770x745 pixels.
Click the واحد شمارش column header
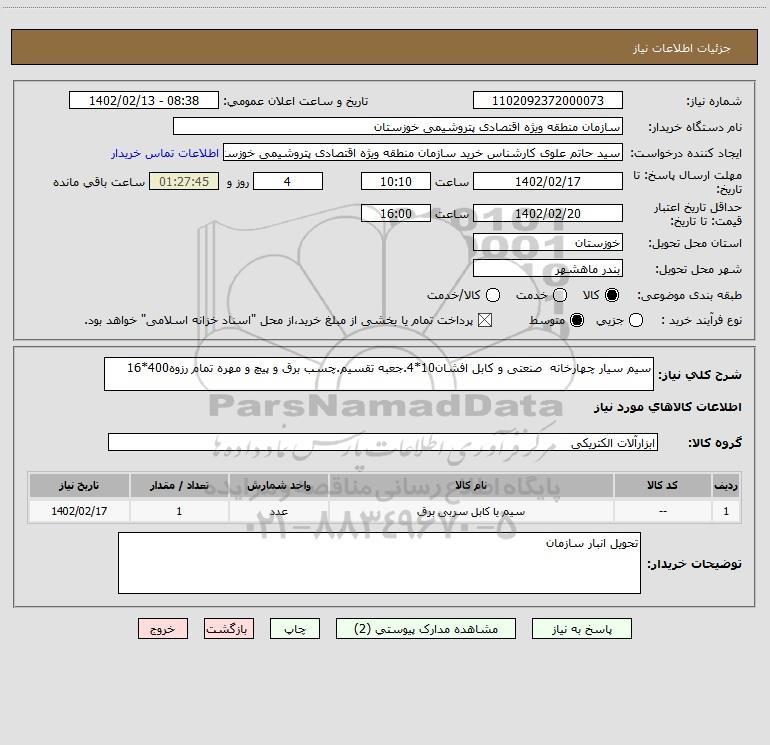point(278,485)
